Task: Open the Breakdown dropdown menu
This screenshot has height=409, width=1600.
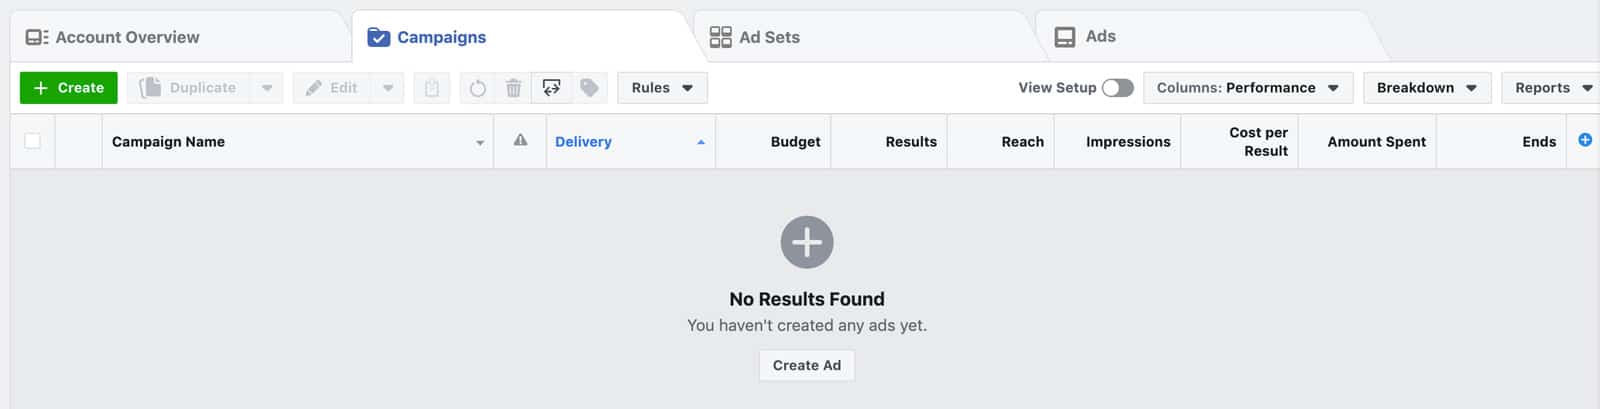Action: (1427, 88)
